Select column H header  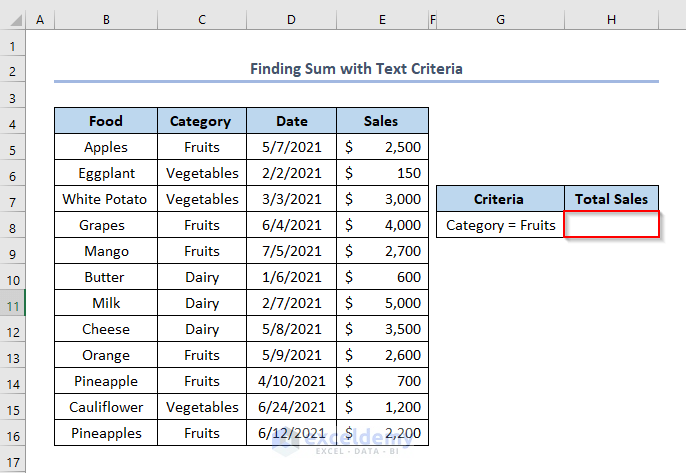click(x=612, y=20)
